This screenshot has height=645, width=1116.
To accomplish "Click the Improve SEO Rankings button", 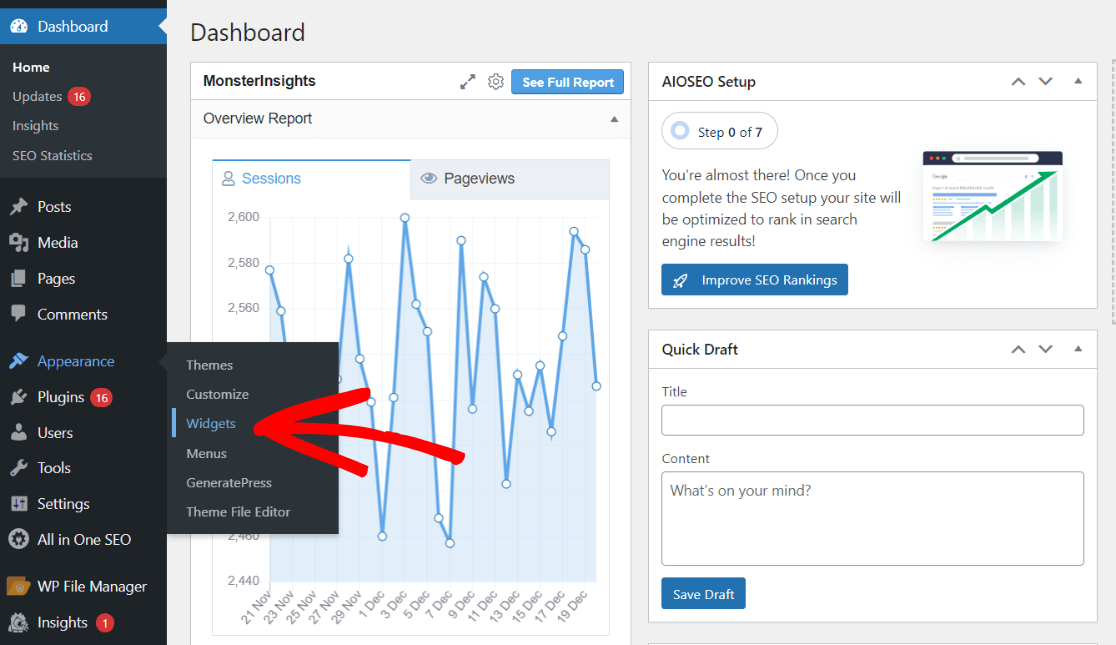I will point(754,280).
